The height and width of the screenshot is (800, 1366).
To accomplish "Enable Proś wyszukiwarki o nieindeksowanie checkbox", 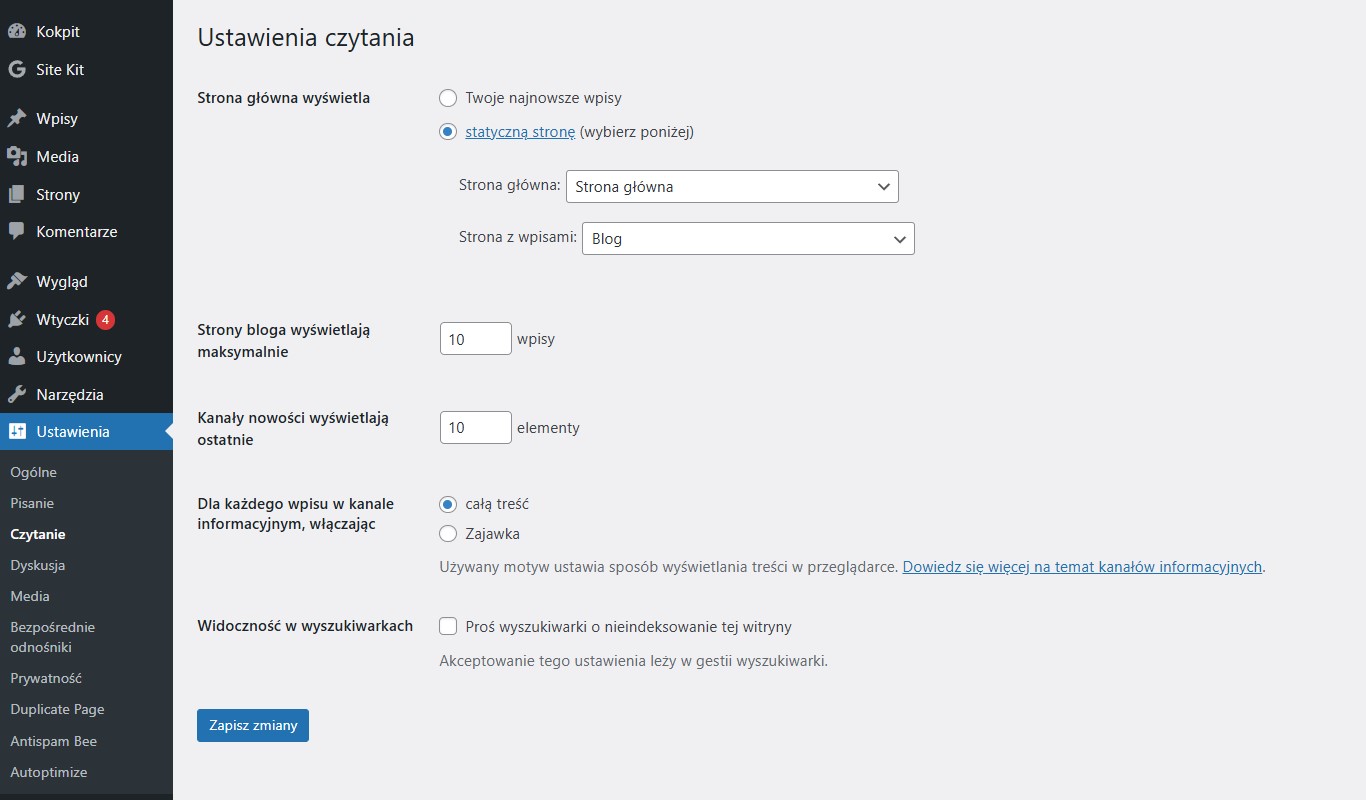I will tap(447, 626).
